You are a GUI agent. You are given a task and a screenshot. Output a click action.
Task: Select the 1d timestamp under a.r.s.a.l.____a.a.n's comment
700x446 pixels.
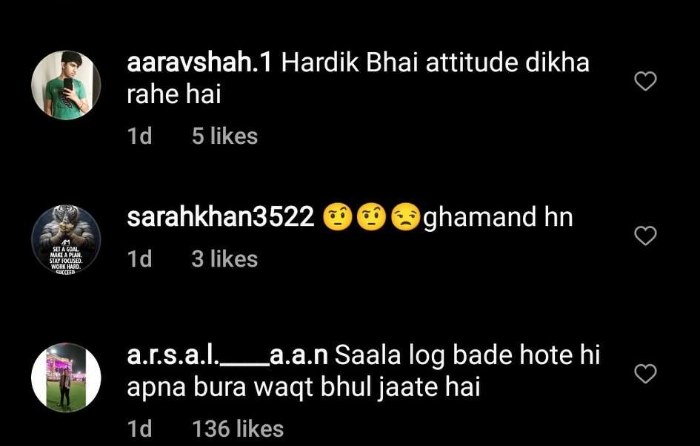[x=140, y=429]
